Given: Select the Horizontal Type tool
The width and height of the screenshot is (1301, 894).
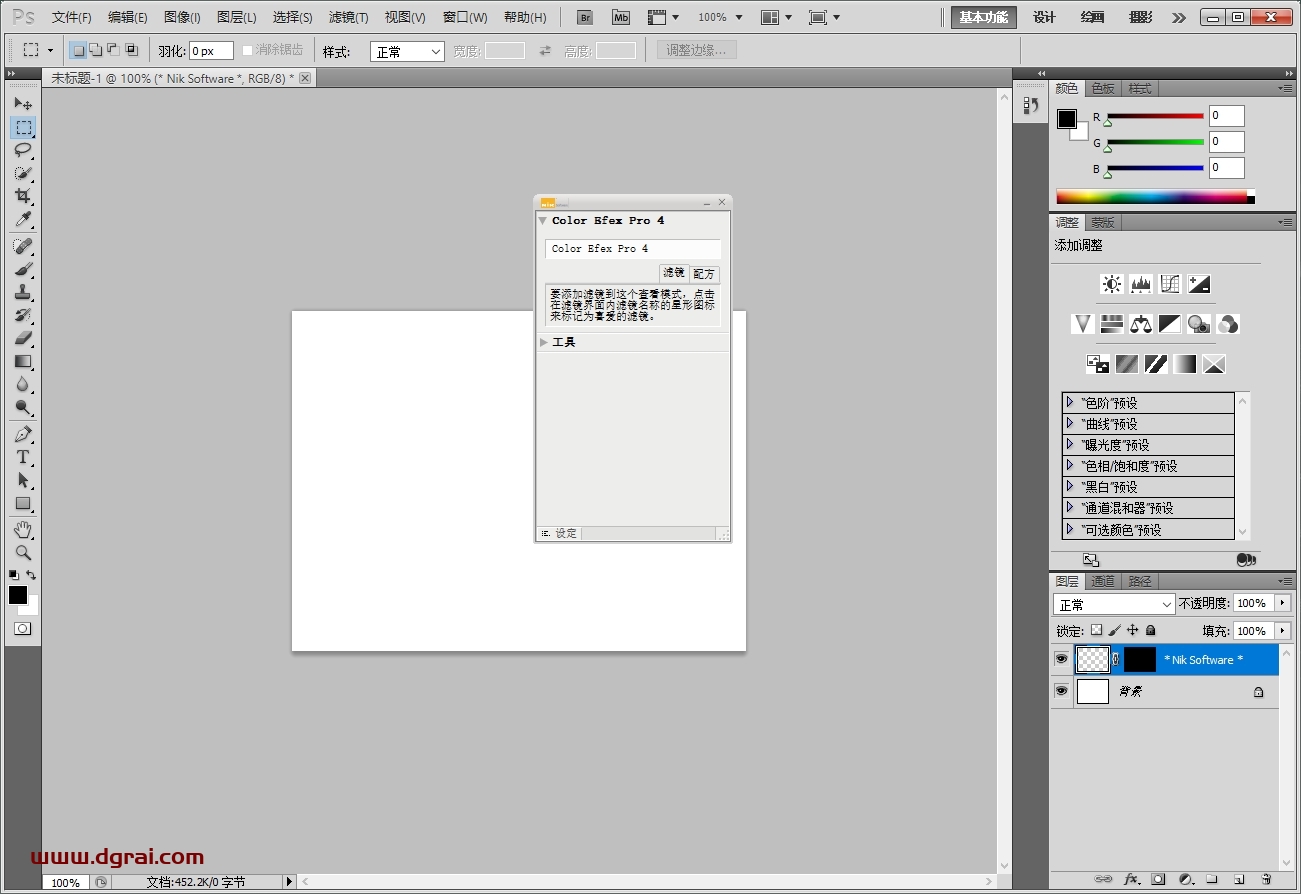Looking at the screenshot, I should [x=23, y=458].
